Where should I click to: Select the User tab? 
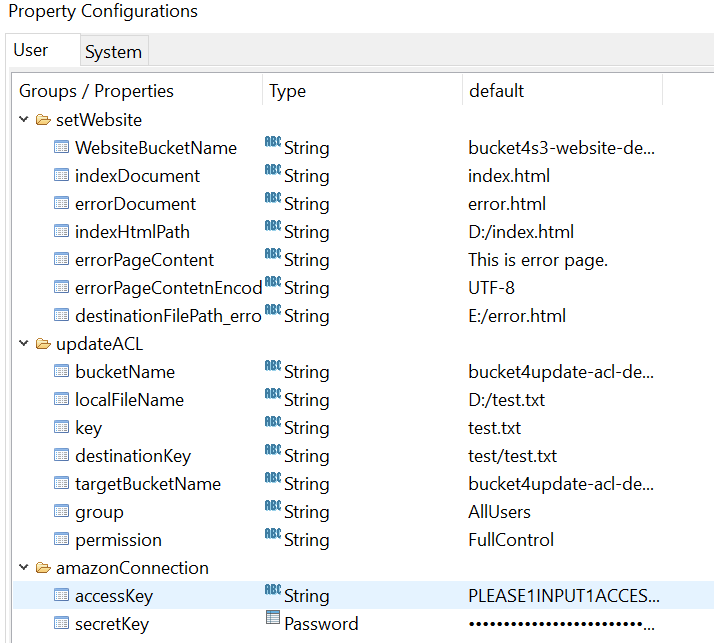(31, 50)
